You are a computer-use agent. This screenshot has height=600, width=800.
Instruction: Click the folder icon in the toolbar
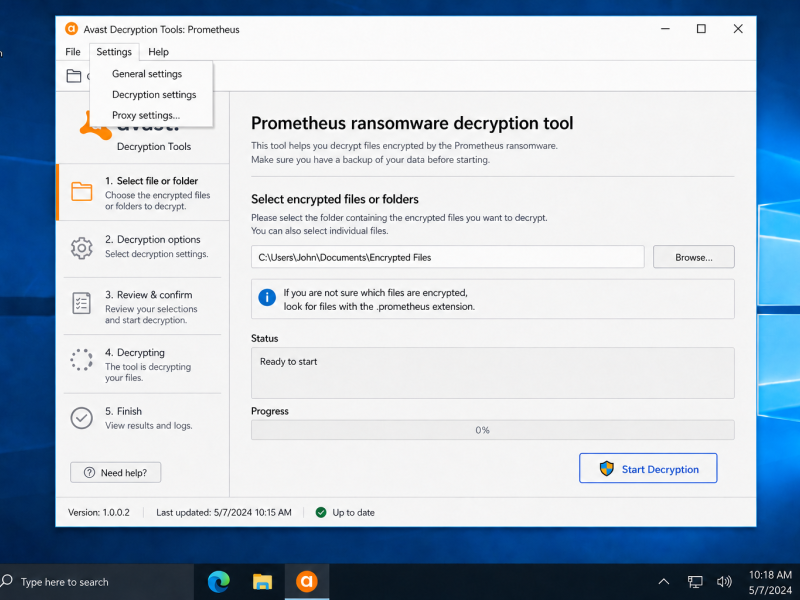pyautogui.click(x=74, y=76)
